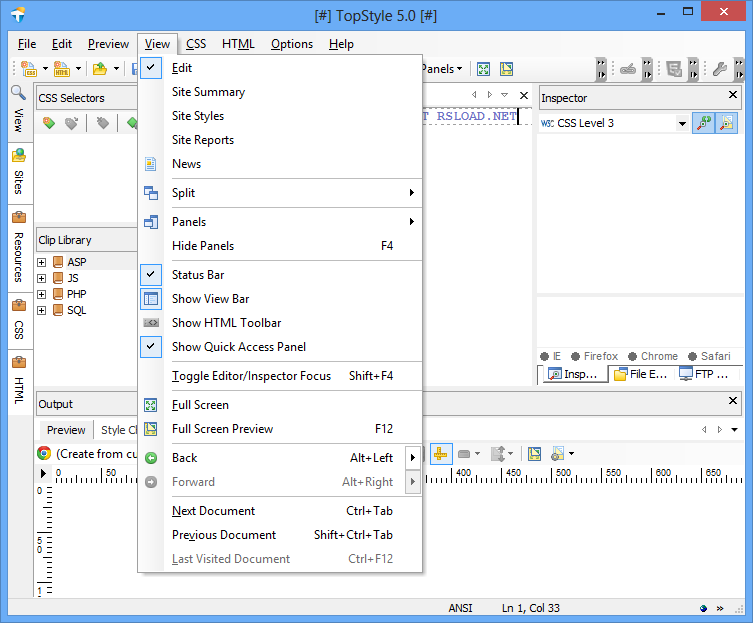Screen dimensions: 753x623
Task: Click the Full Screen toolbar icon beside Panels
Action: [x=484, y=69]
